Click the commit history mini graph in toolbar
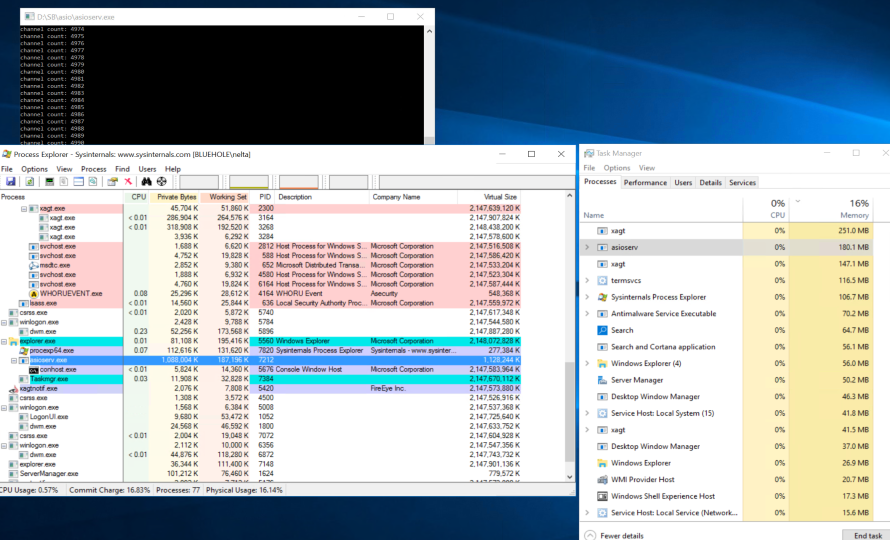890x540 pixels. pos(249,182)
